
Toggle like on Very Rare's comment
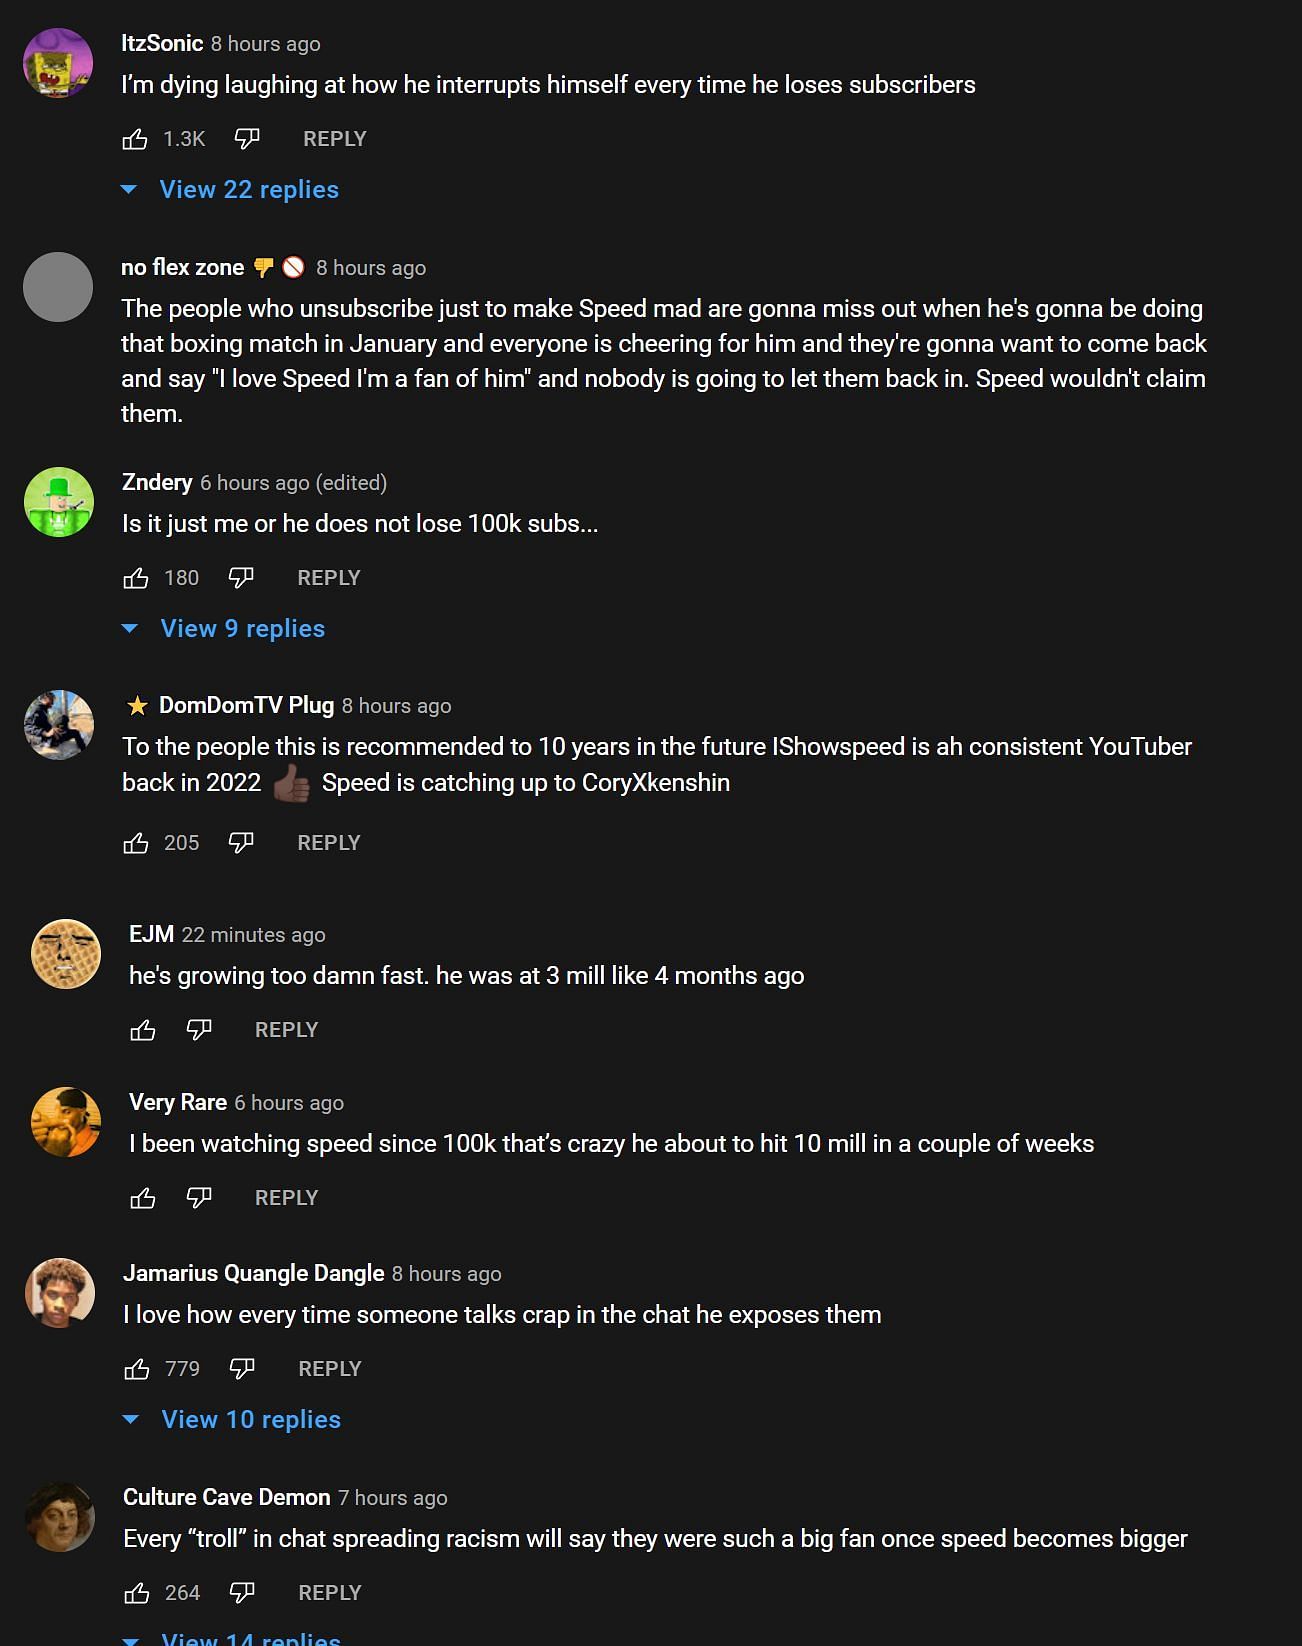click(143, 1198)
